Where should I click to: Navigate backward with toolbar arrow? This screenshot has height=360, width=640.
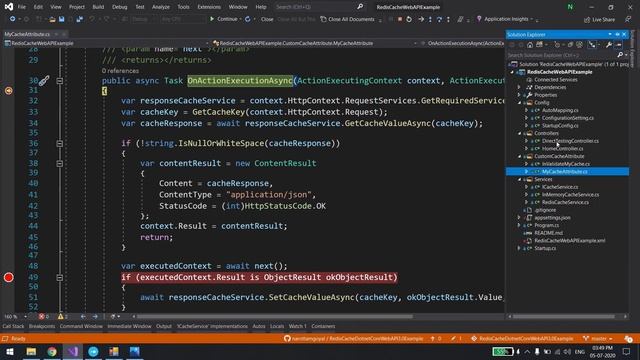pyautogui.click(x=12, y=19)
